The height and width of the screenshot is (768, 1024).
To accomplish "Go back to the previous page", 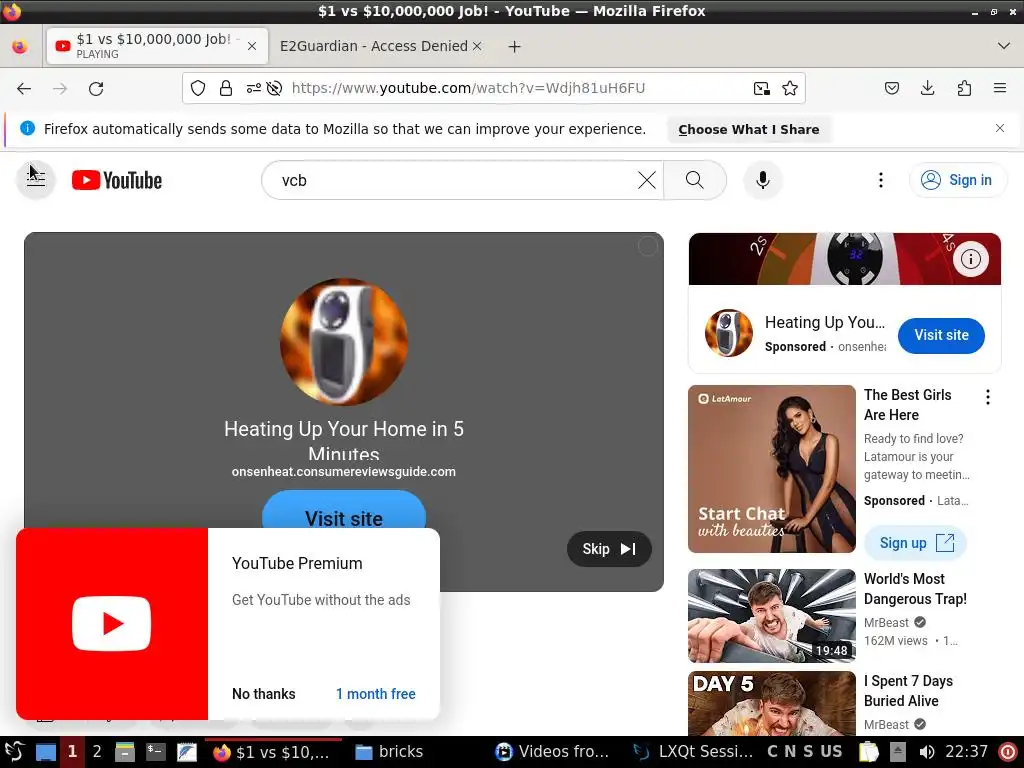I will [x=24, y=89].
